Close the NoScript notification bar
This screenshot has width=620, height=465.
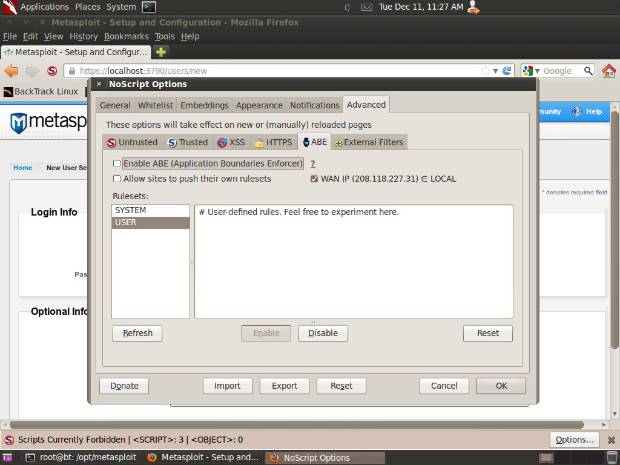(608, 440)
